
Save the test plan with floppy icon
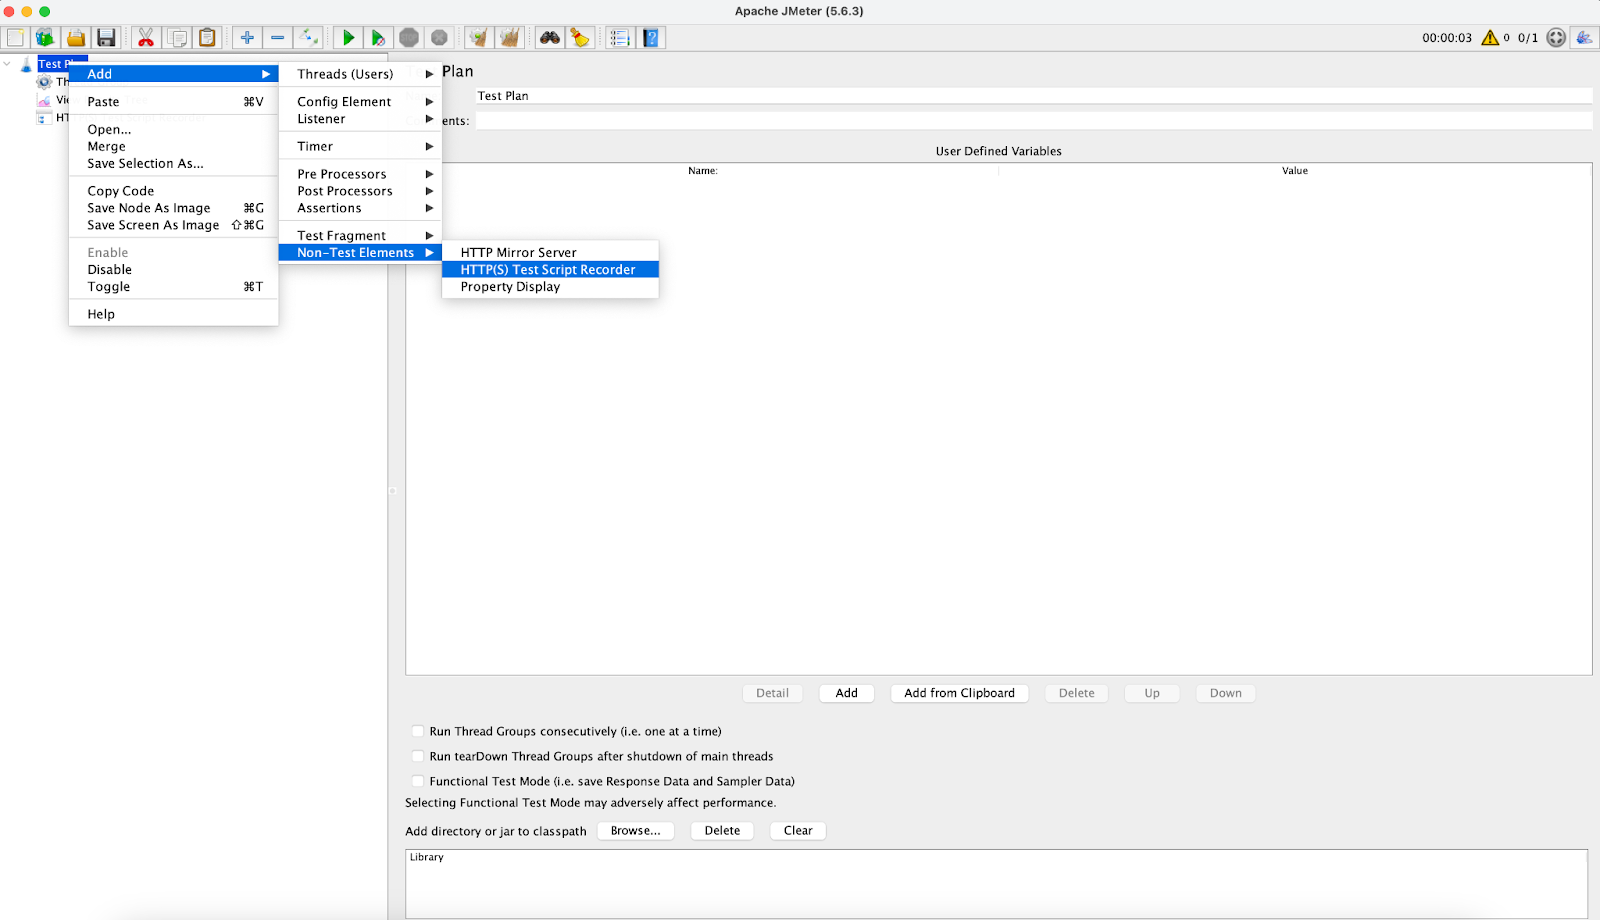coord(106,38)
